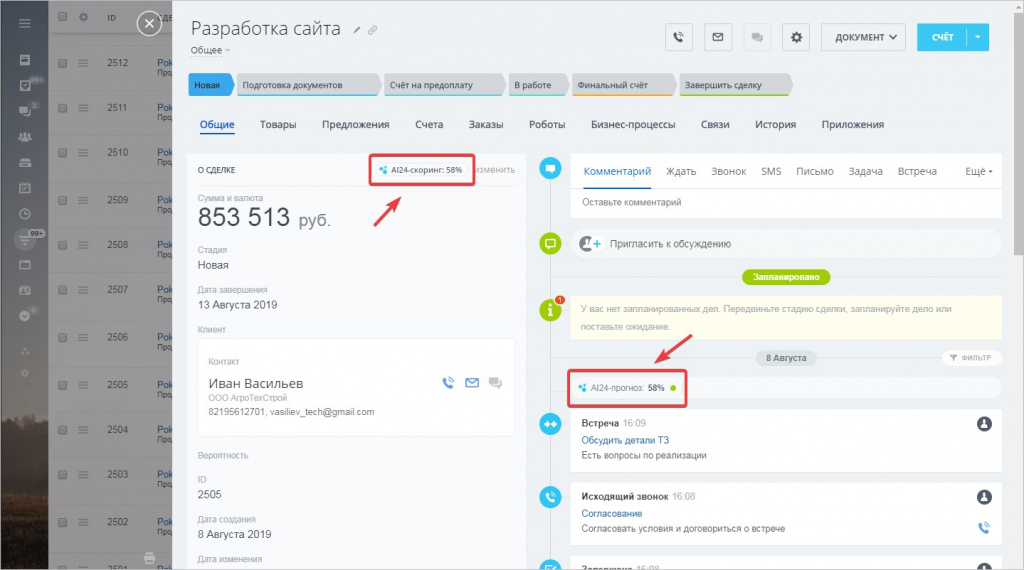Screen dimensions: 1024x570
Task: Open the ДОКУМЕНТ dropdown
Action: pyautogui.click(x=863, y=37)
